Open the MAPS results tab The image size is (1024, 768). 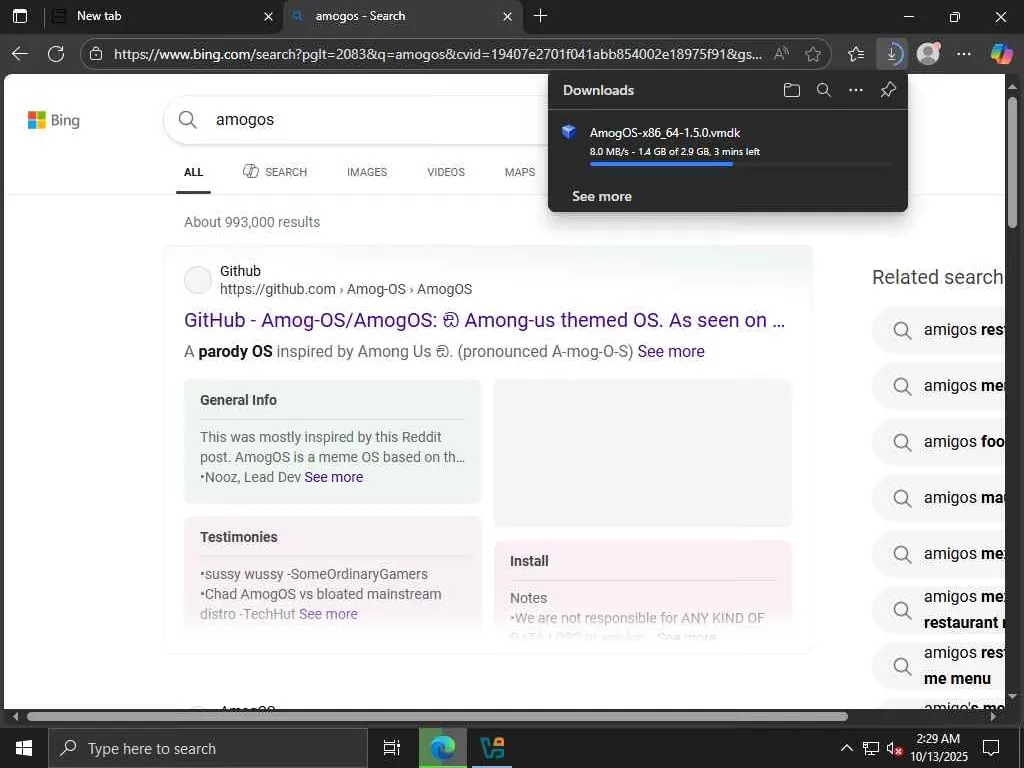[520, 172]
